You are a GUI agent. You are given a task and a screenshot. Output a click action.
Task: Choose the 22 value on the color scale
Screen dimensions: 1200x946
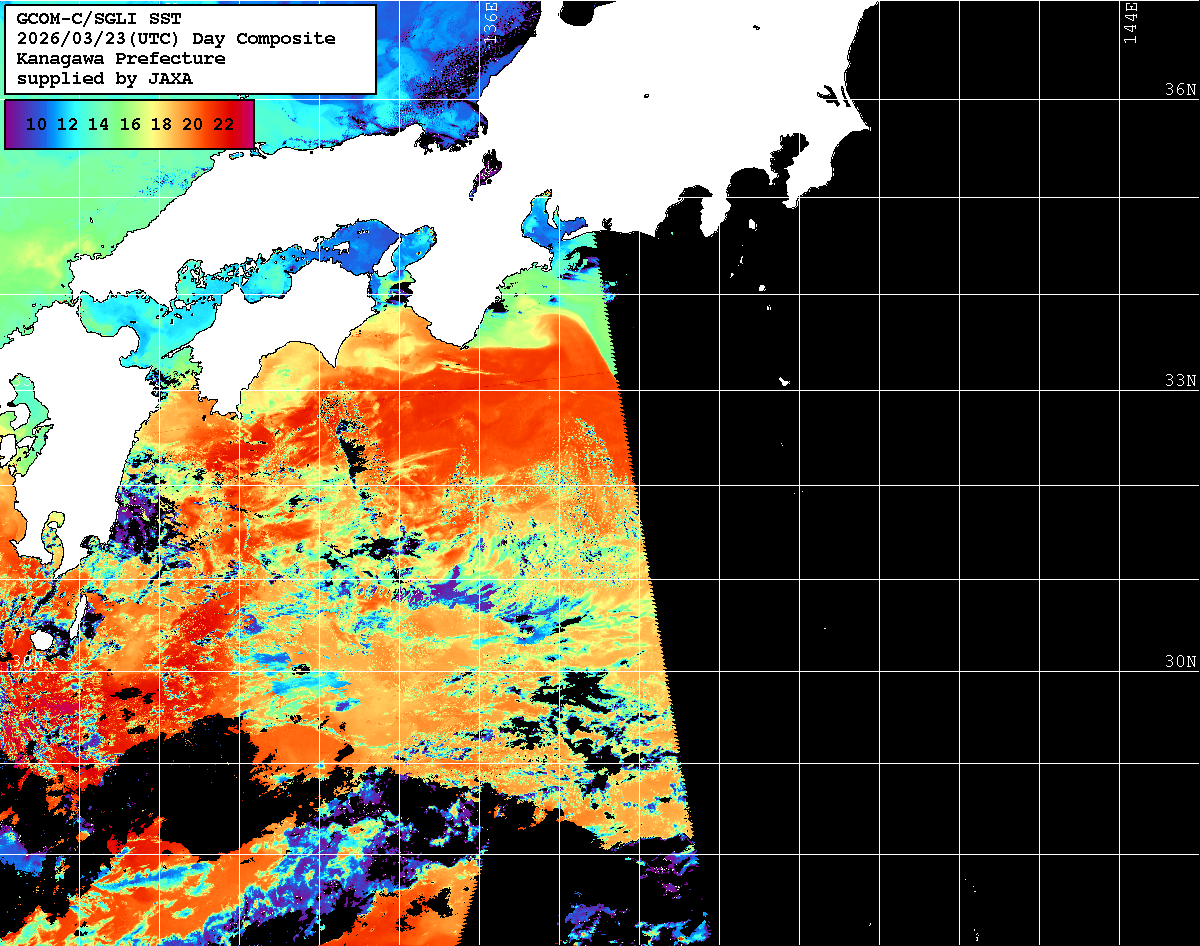coord(224,125)
